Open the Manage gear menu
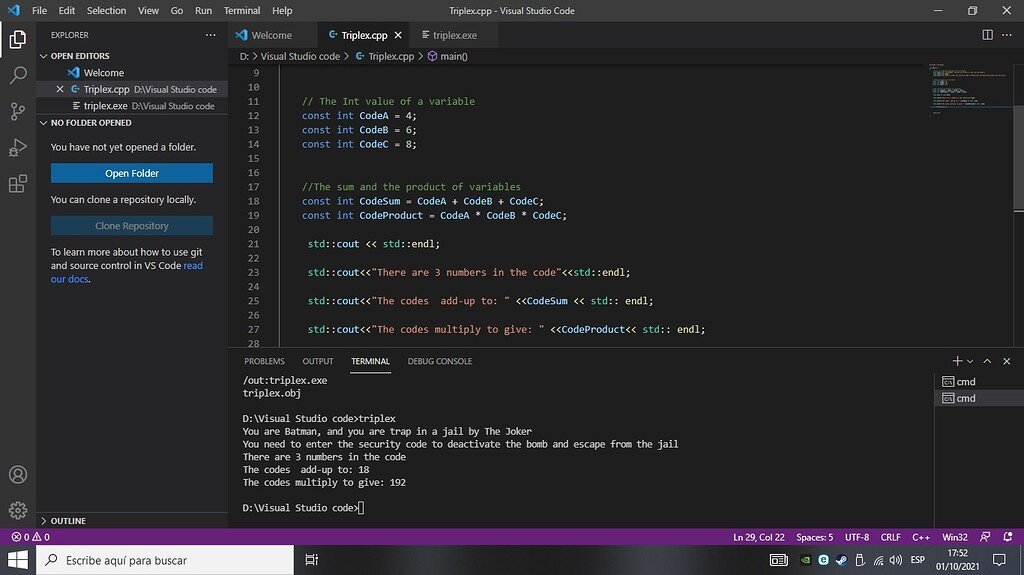Viewport: 1024px width, 575px height. point(17,510)
